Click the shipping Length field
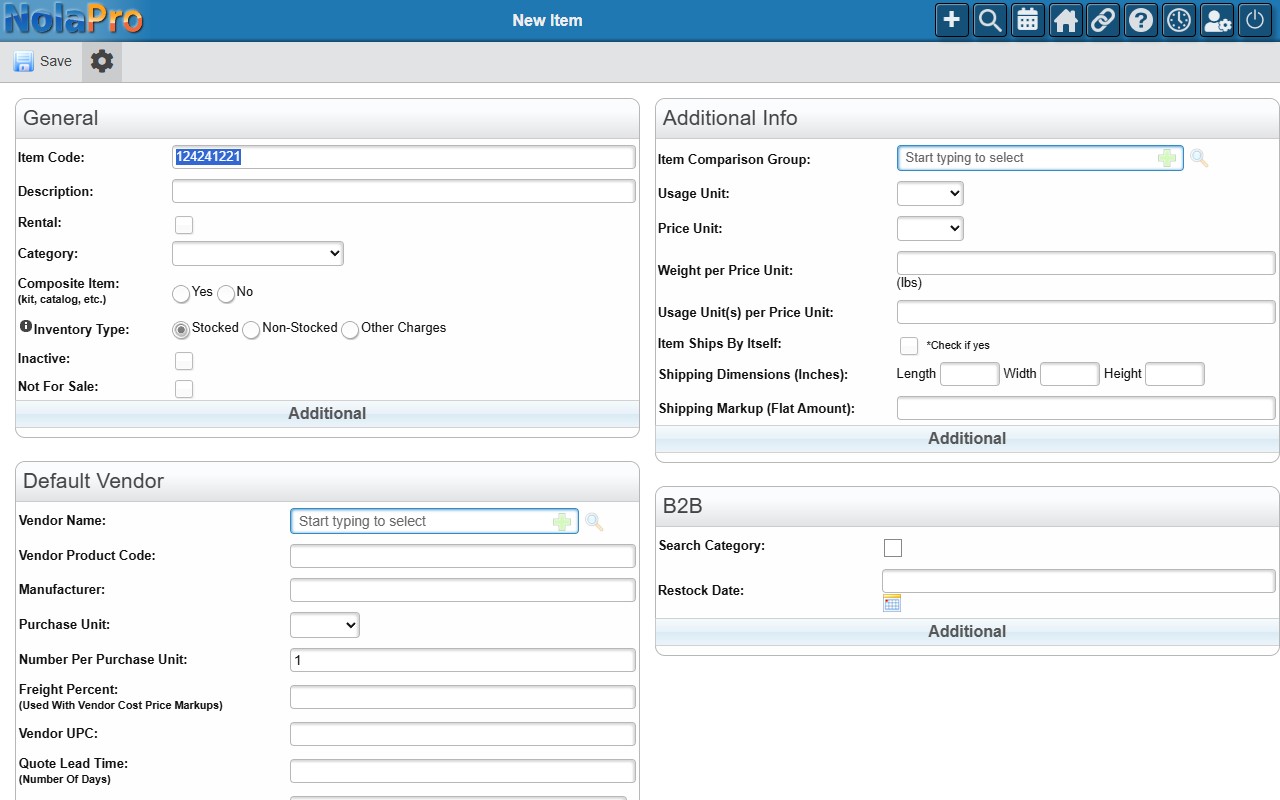The image size is (1280, 800). click(970, 374)
